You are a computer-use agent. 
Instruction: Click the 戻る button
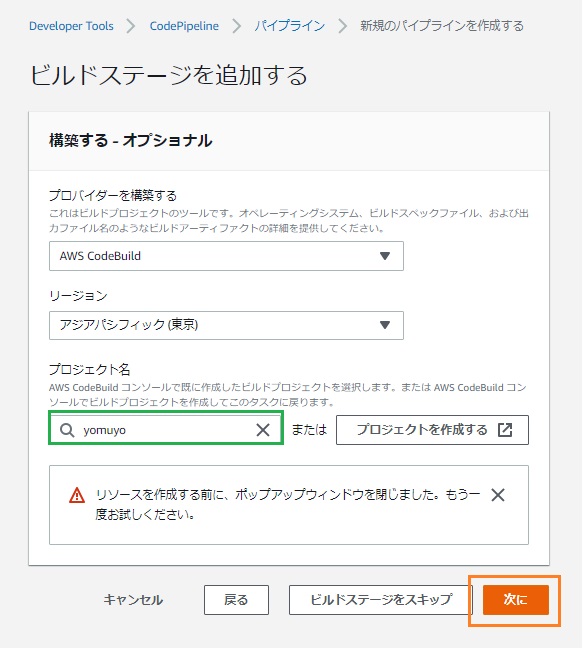click(236, 600)
